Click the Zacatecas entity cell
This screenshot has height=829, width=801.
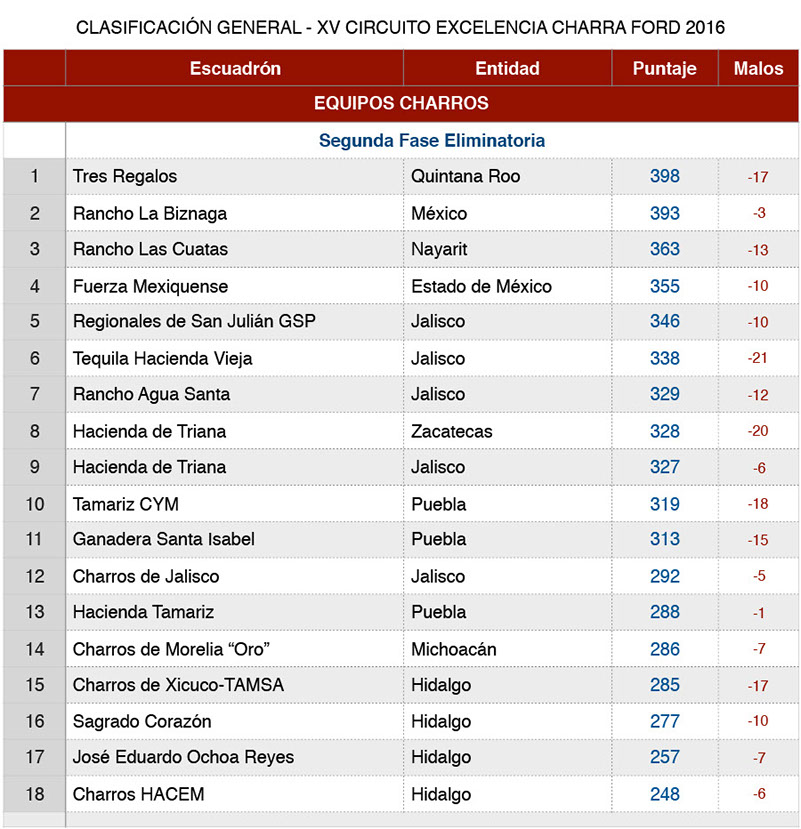tap(449, 431)
